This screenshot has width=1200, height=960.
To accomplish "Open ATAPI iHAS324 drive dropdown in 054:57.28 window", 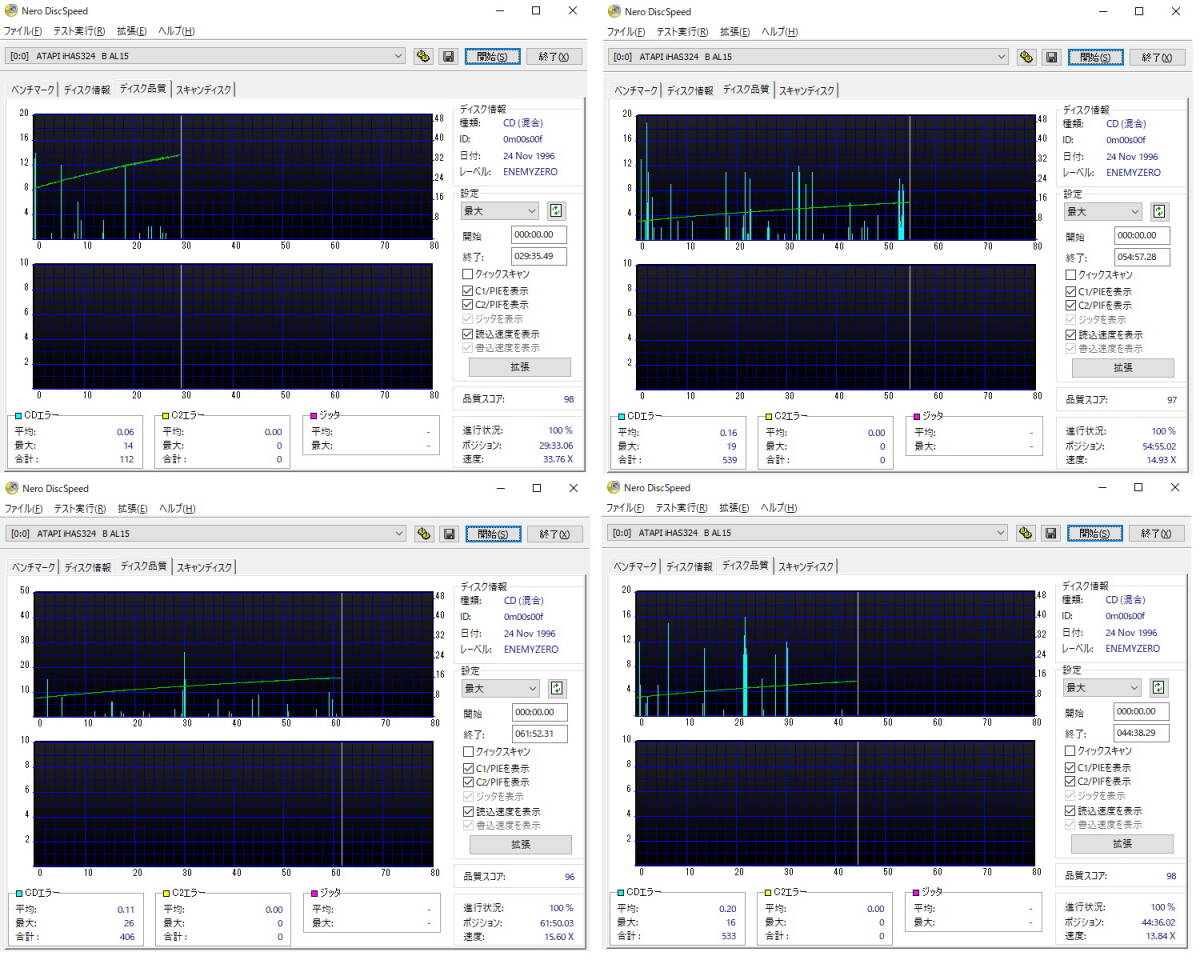I will (808, 57).
